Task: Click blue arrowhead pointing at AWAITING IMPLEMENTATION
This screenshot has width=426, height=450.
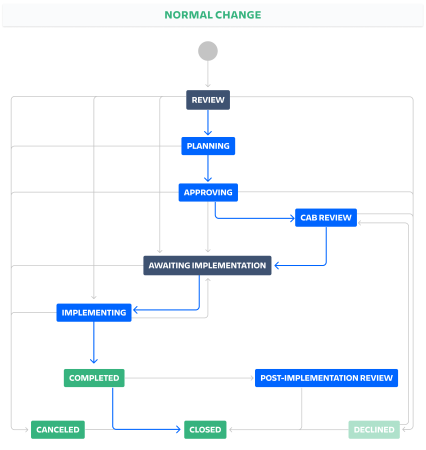Action: pos(278,265)
